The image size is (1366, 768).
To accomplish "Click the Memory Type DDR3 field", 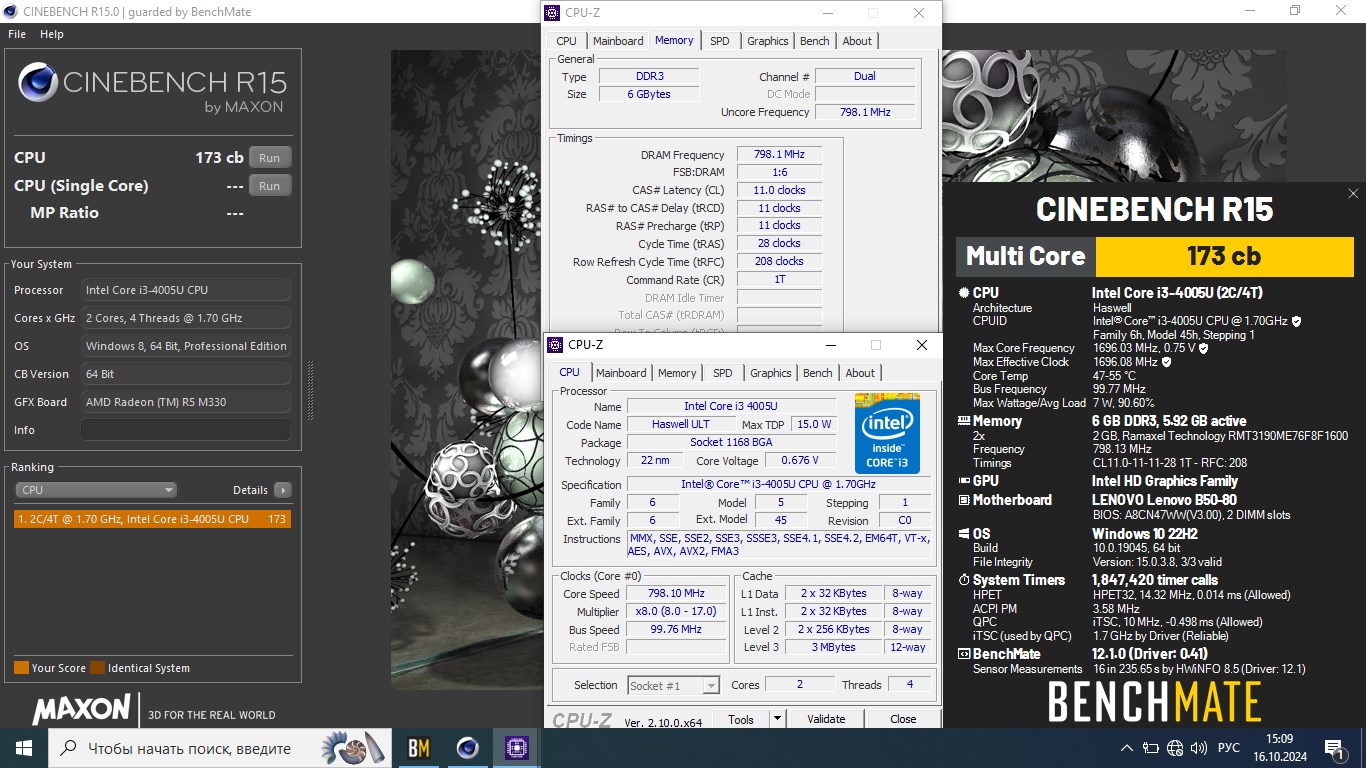I will pos(649,77).
